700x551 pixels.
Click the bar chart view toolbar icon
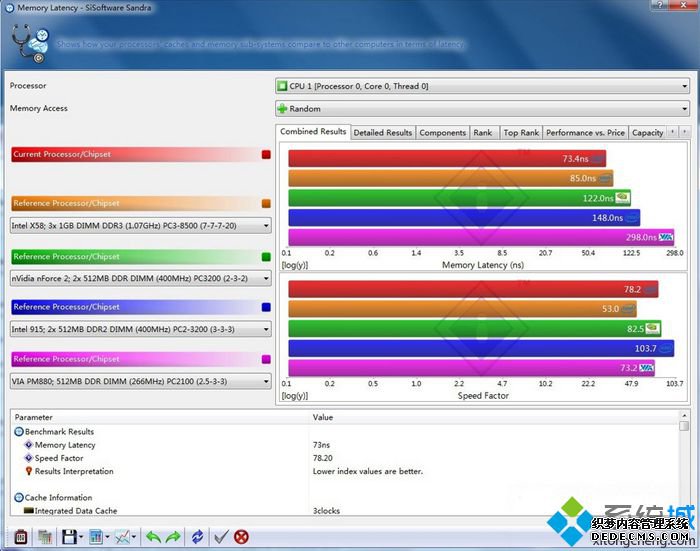pos(96,536)
